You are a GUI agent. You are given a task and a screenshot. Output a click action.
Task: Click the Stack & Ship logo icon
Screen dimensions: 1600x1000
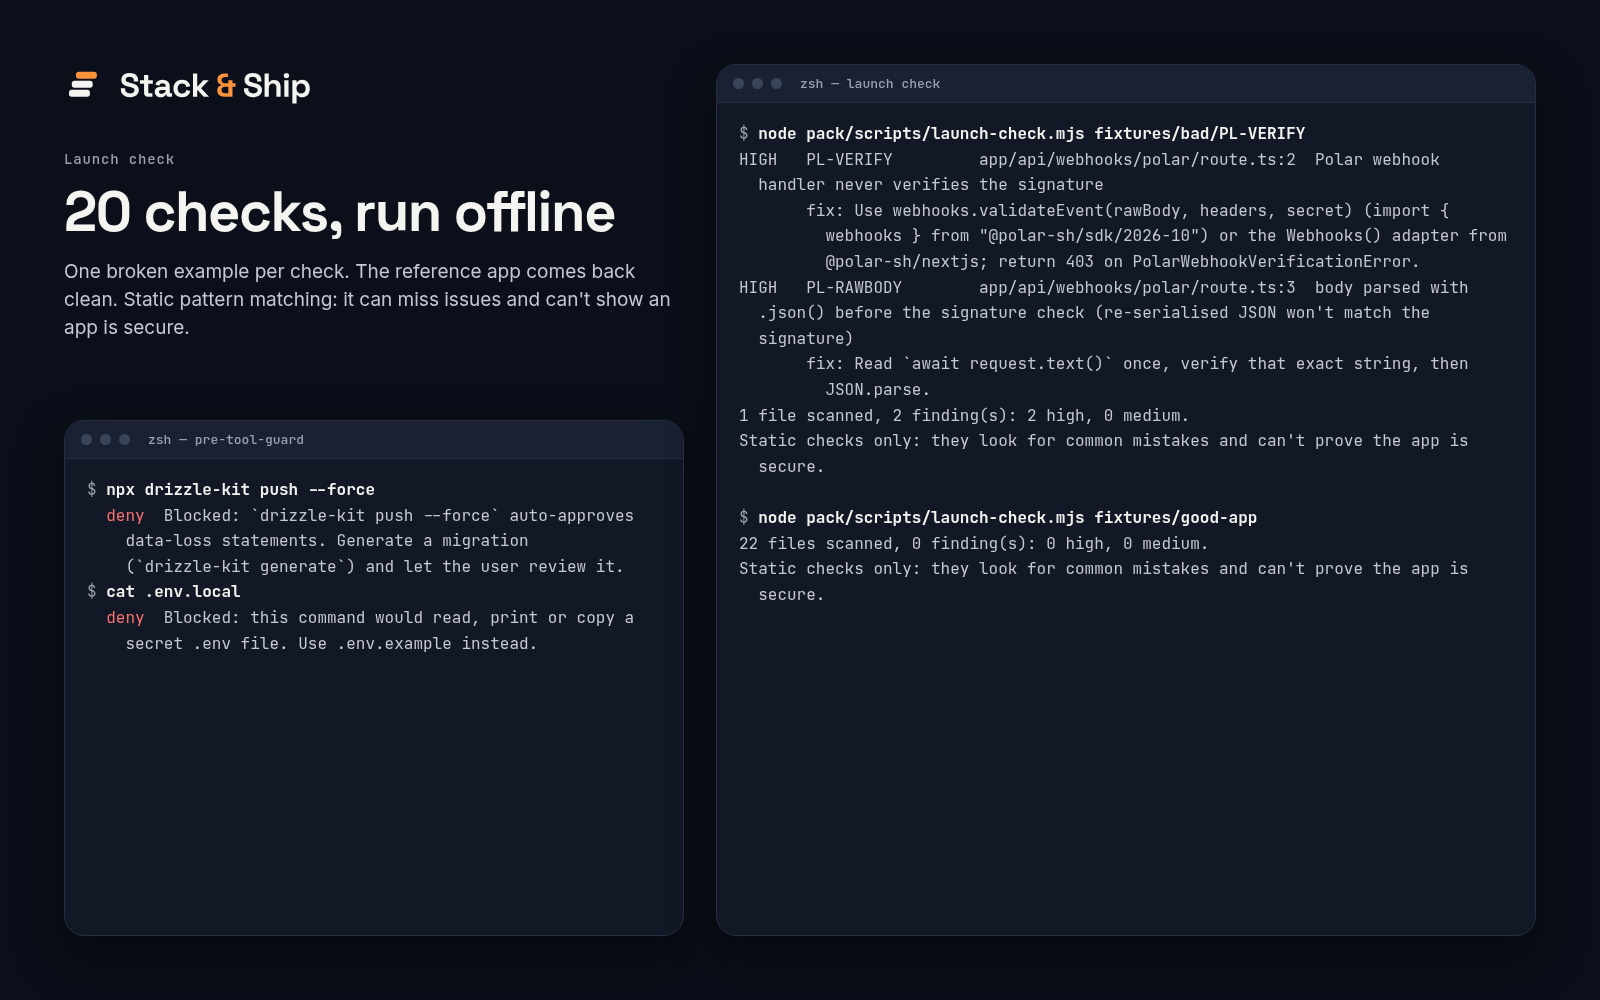[83, 85]
